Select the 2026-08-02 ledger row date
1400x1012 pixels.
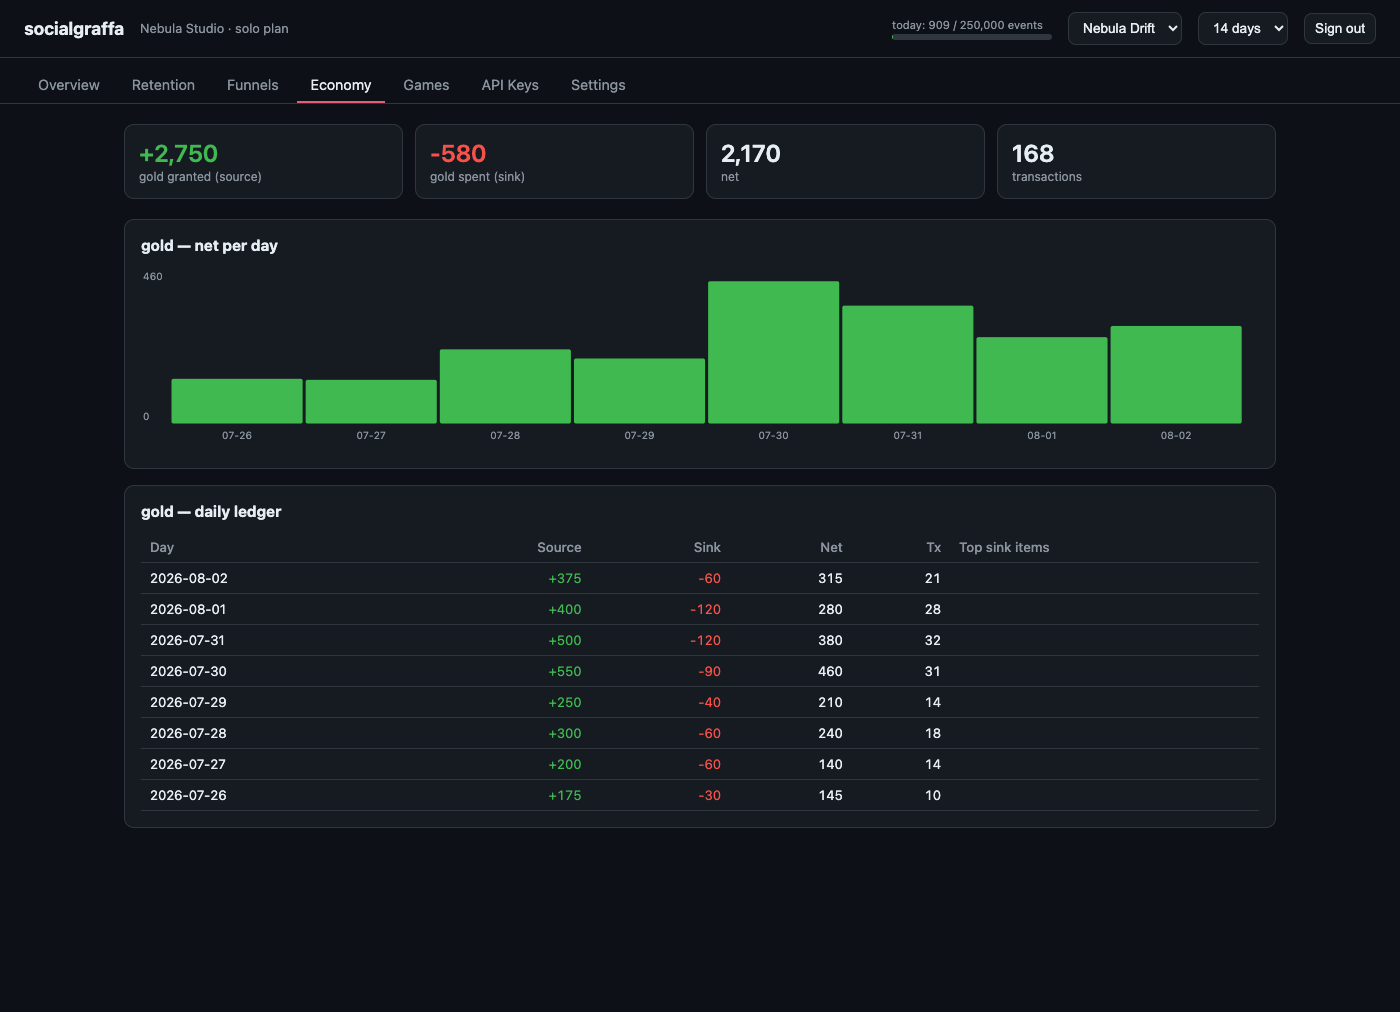189,578
